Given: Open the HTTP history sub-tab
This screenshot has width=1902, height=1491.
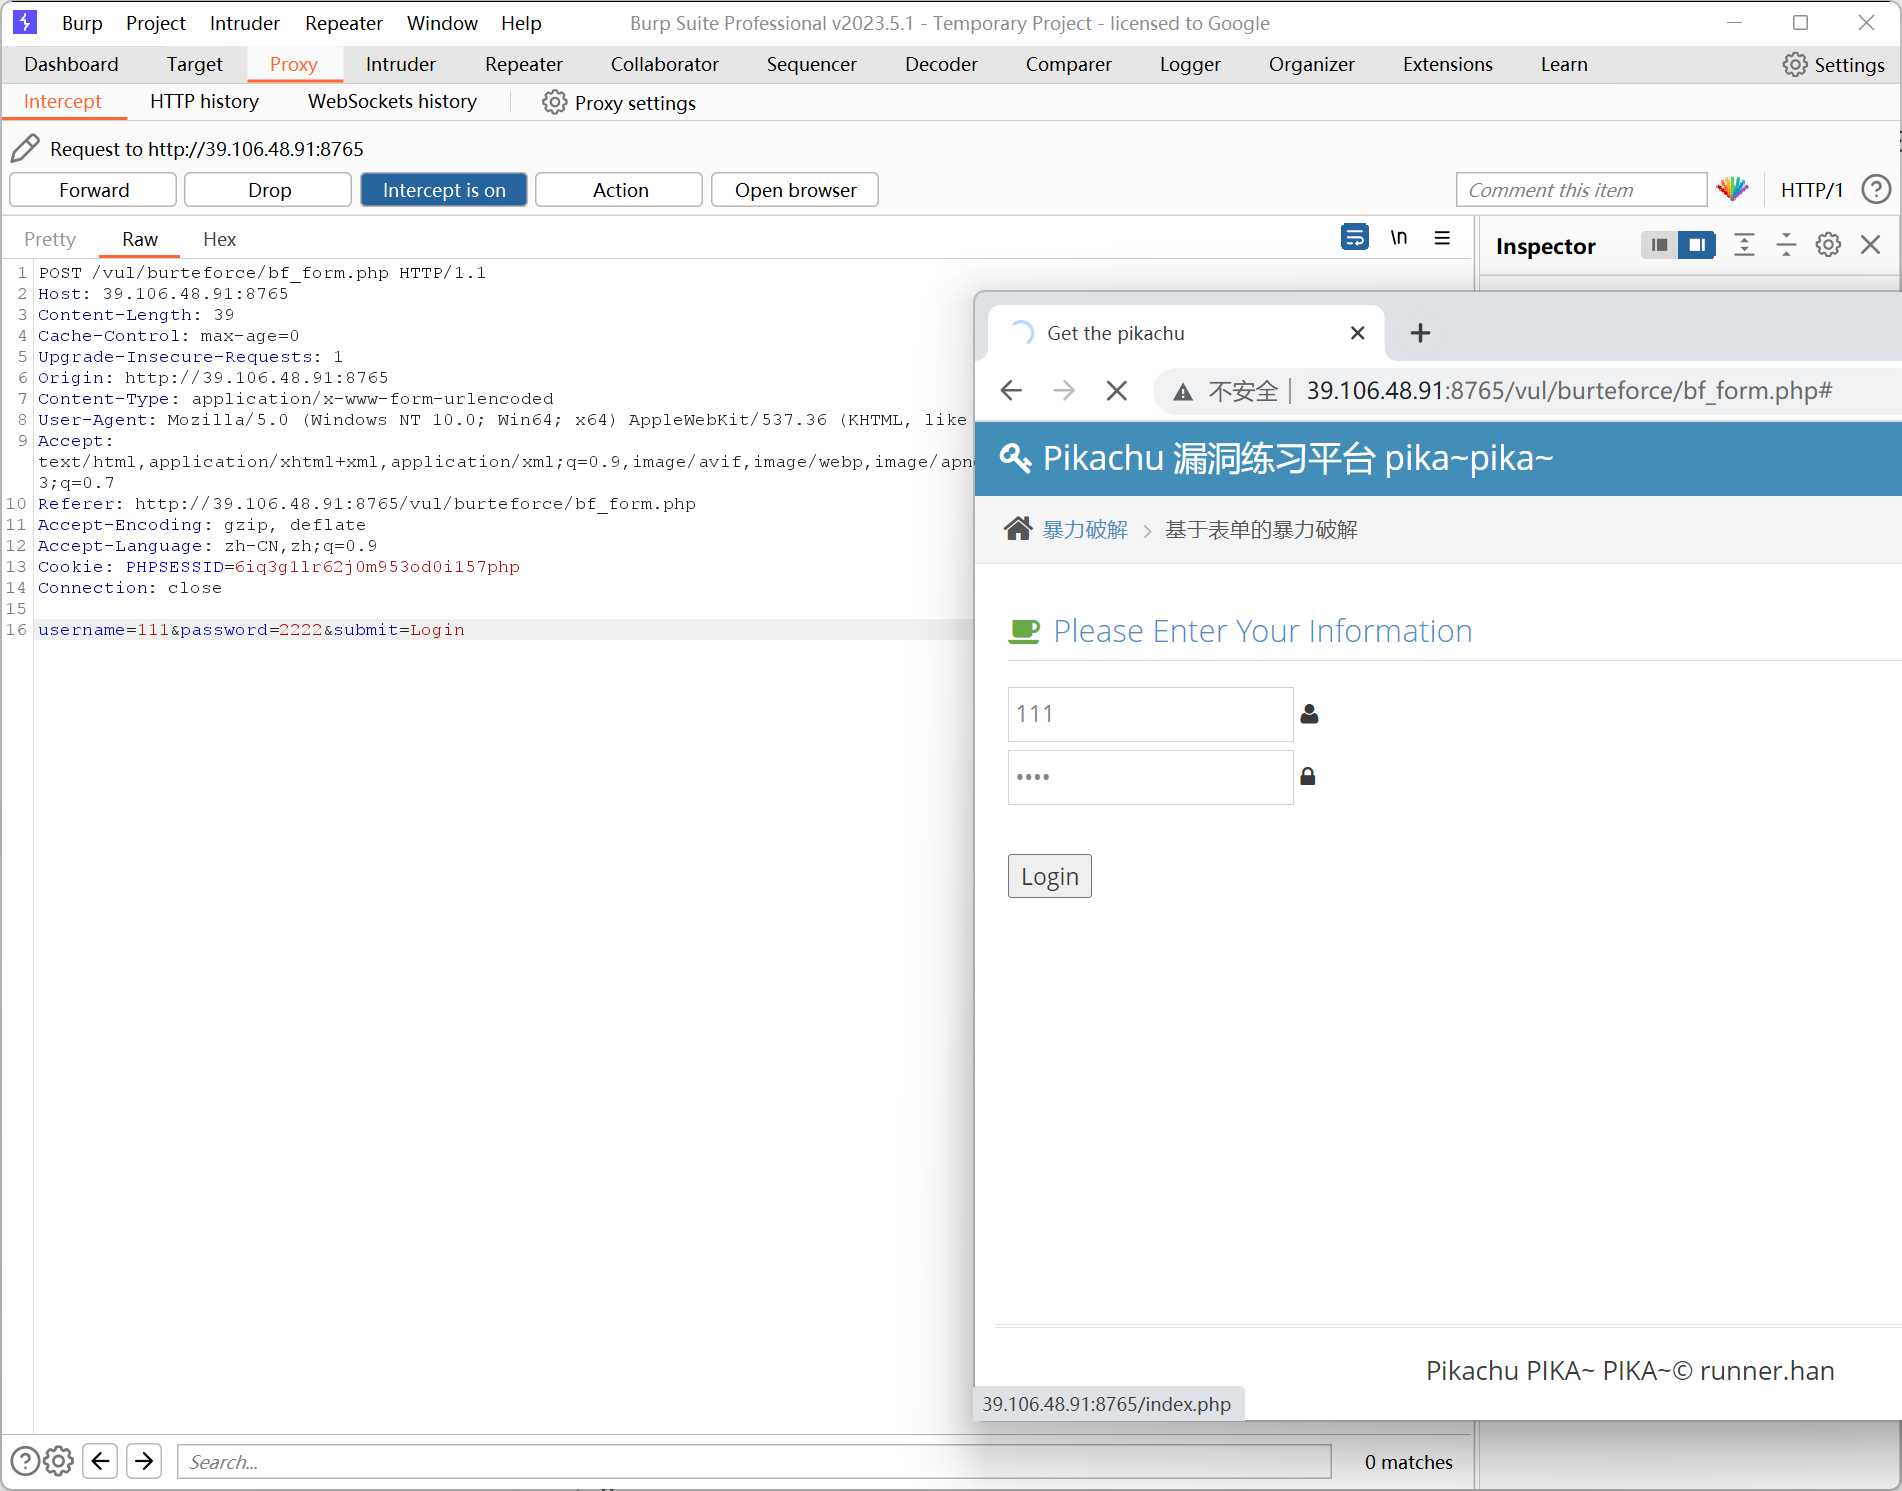Looking at the screenshot, I should pyautogui.click(x=204, y=102).
